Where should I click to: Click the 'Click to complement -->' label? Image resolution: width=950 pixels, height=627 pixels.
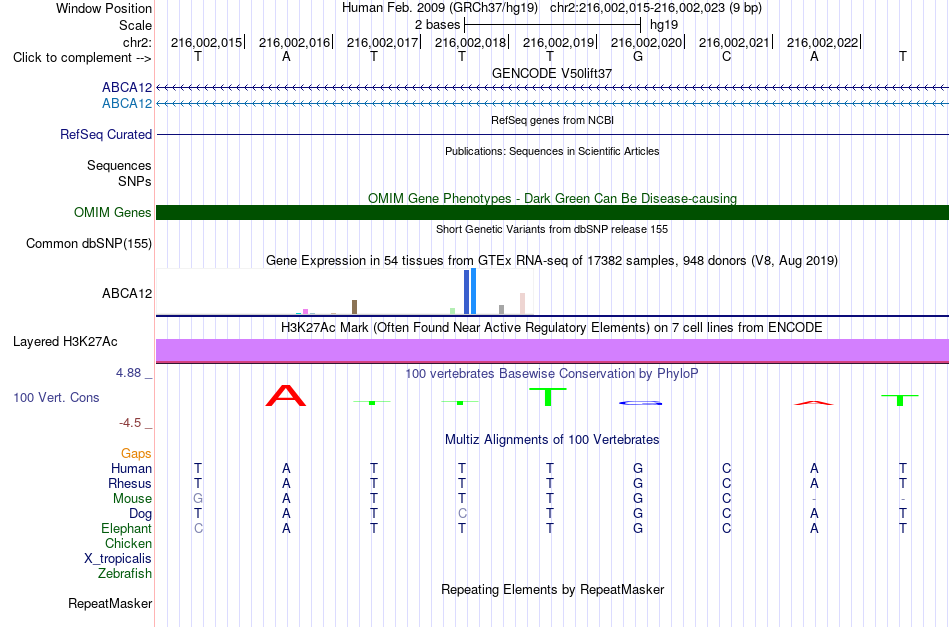tap(82, 58)
